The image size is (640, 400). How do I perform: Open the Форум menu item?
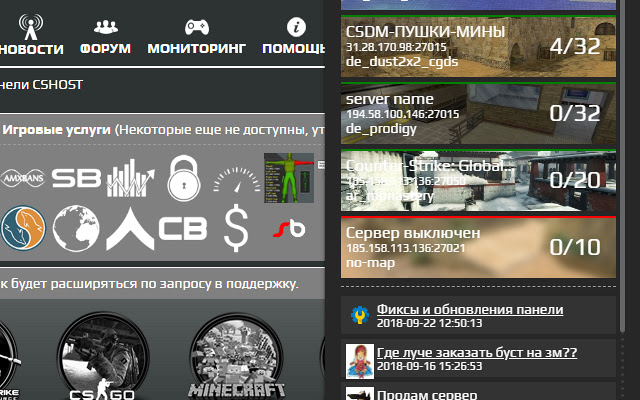(105, 37)
